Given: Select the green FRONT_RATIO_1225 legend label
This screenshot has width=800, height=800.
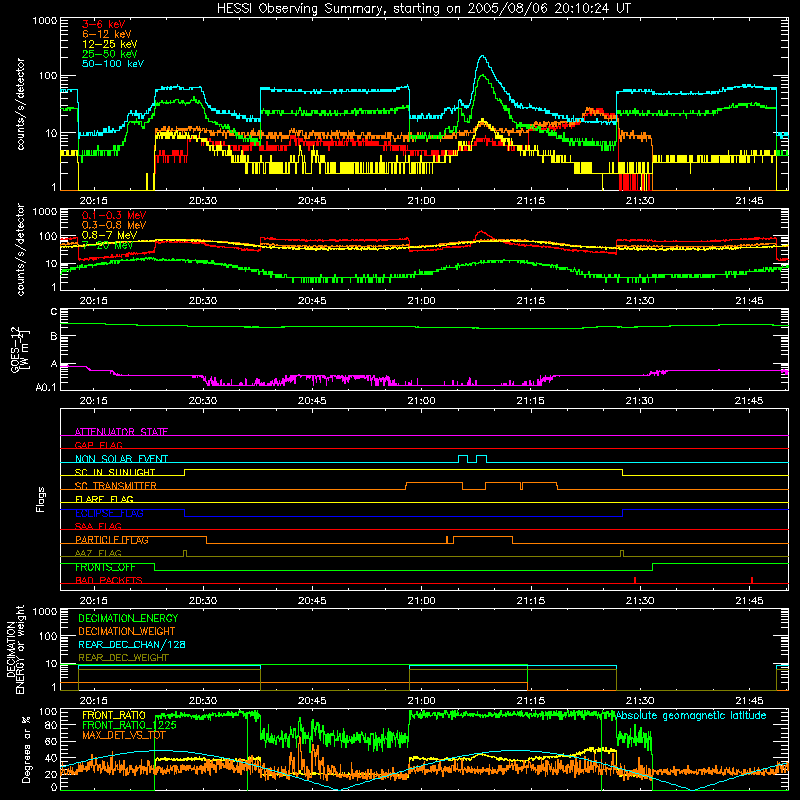Looking at the screenshot, I should coord(130,725).
